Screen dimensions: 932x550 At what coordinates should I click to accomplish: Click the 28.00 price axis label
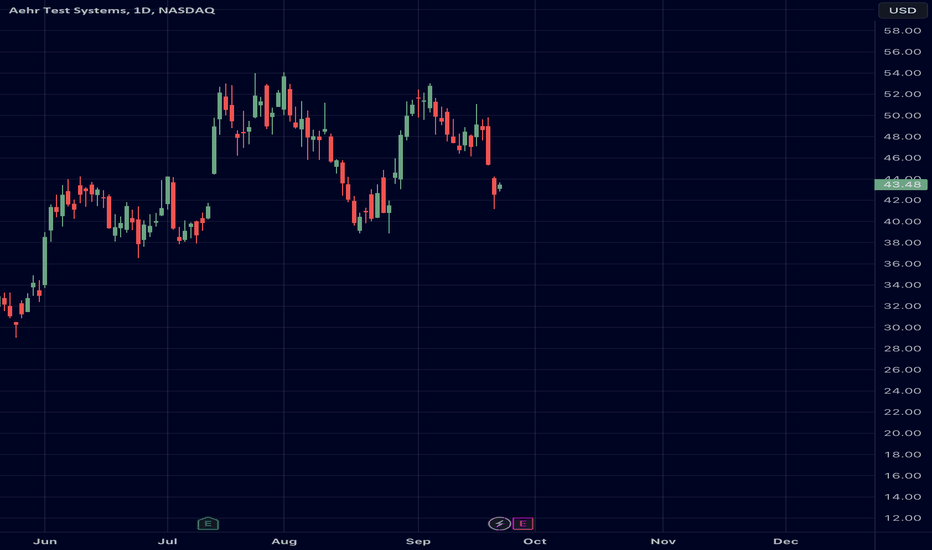click(902, 348)
